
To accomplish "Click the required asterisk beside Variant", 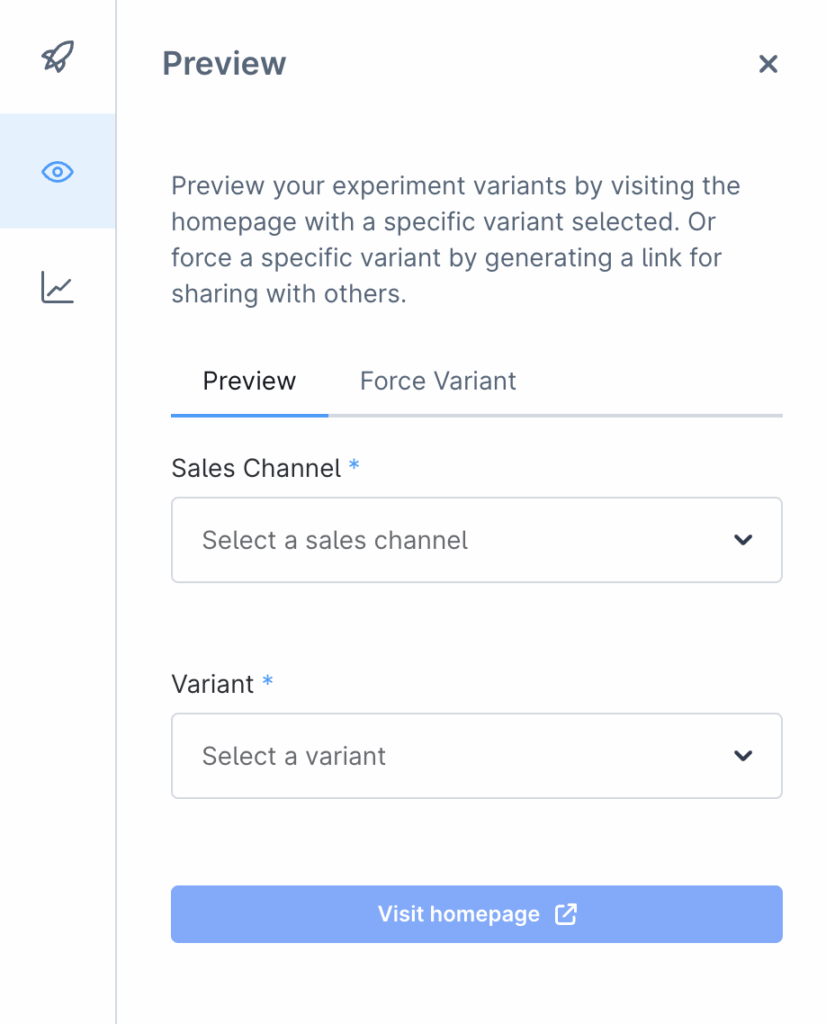I will pyautogui.click(x=267, y=682).
